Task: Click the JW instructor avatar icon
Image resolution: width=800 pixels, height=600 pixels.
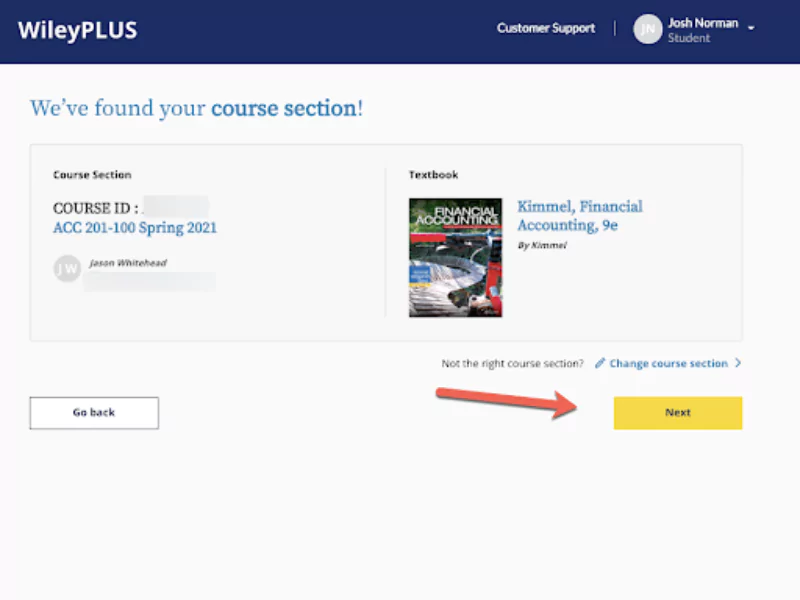Action: click(x=66, y=268)
